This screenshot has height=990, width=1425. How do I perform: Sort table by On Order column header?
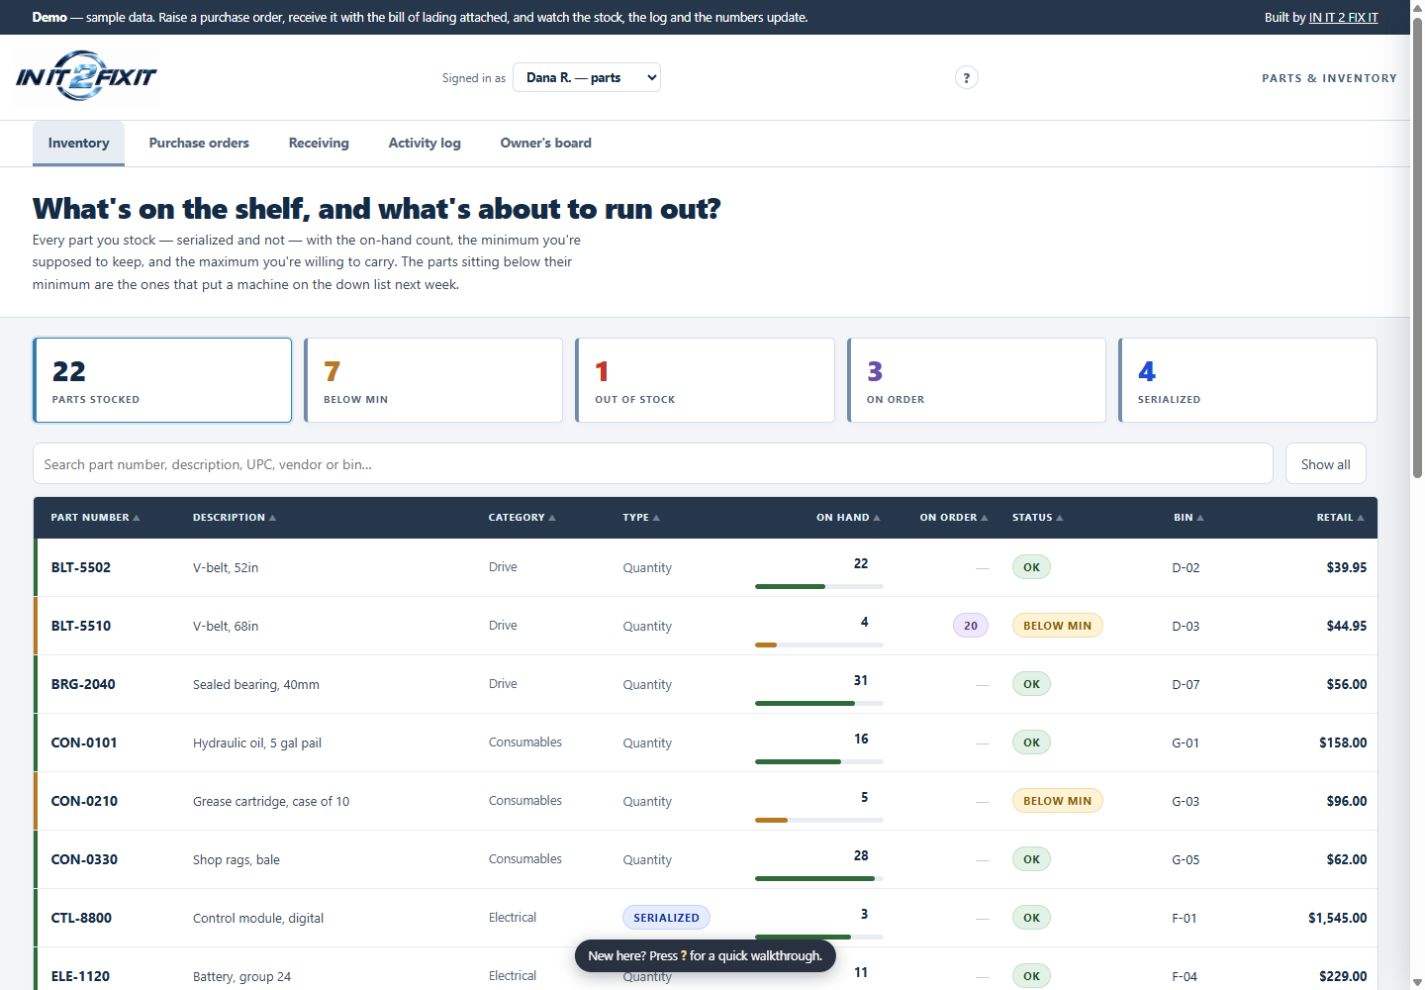(x=954, y=517)
